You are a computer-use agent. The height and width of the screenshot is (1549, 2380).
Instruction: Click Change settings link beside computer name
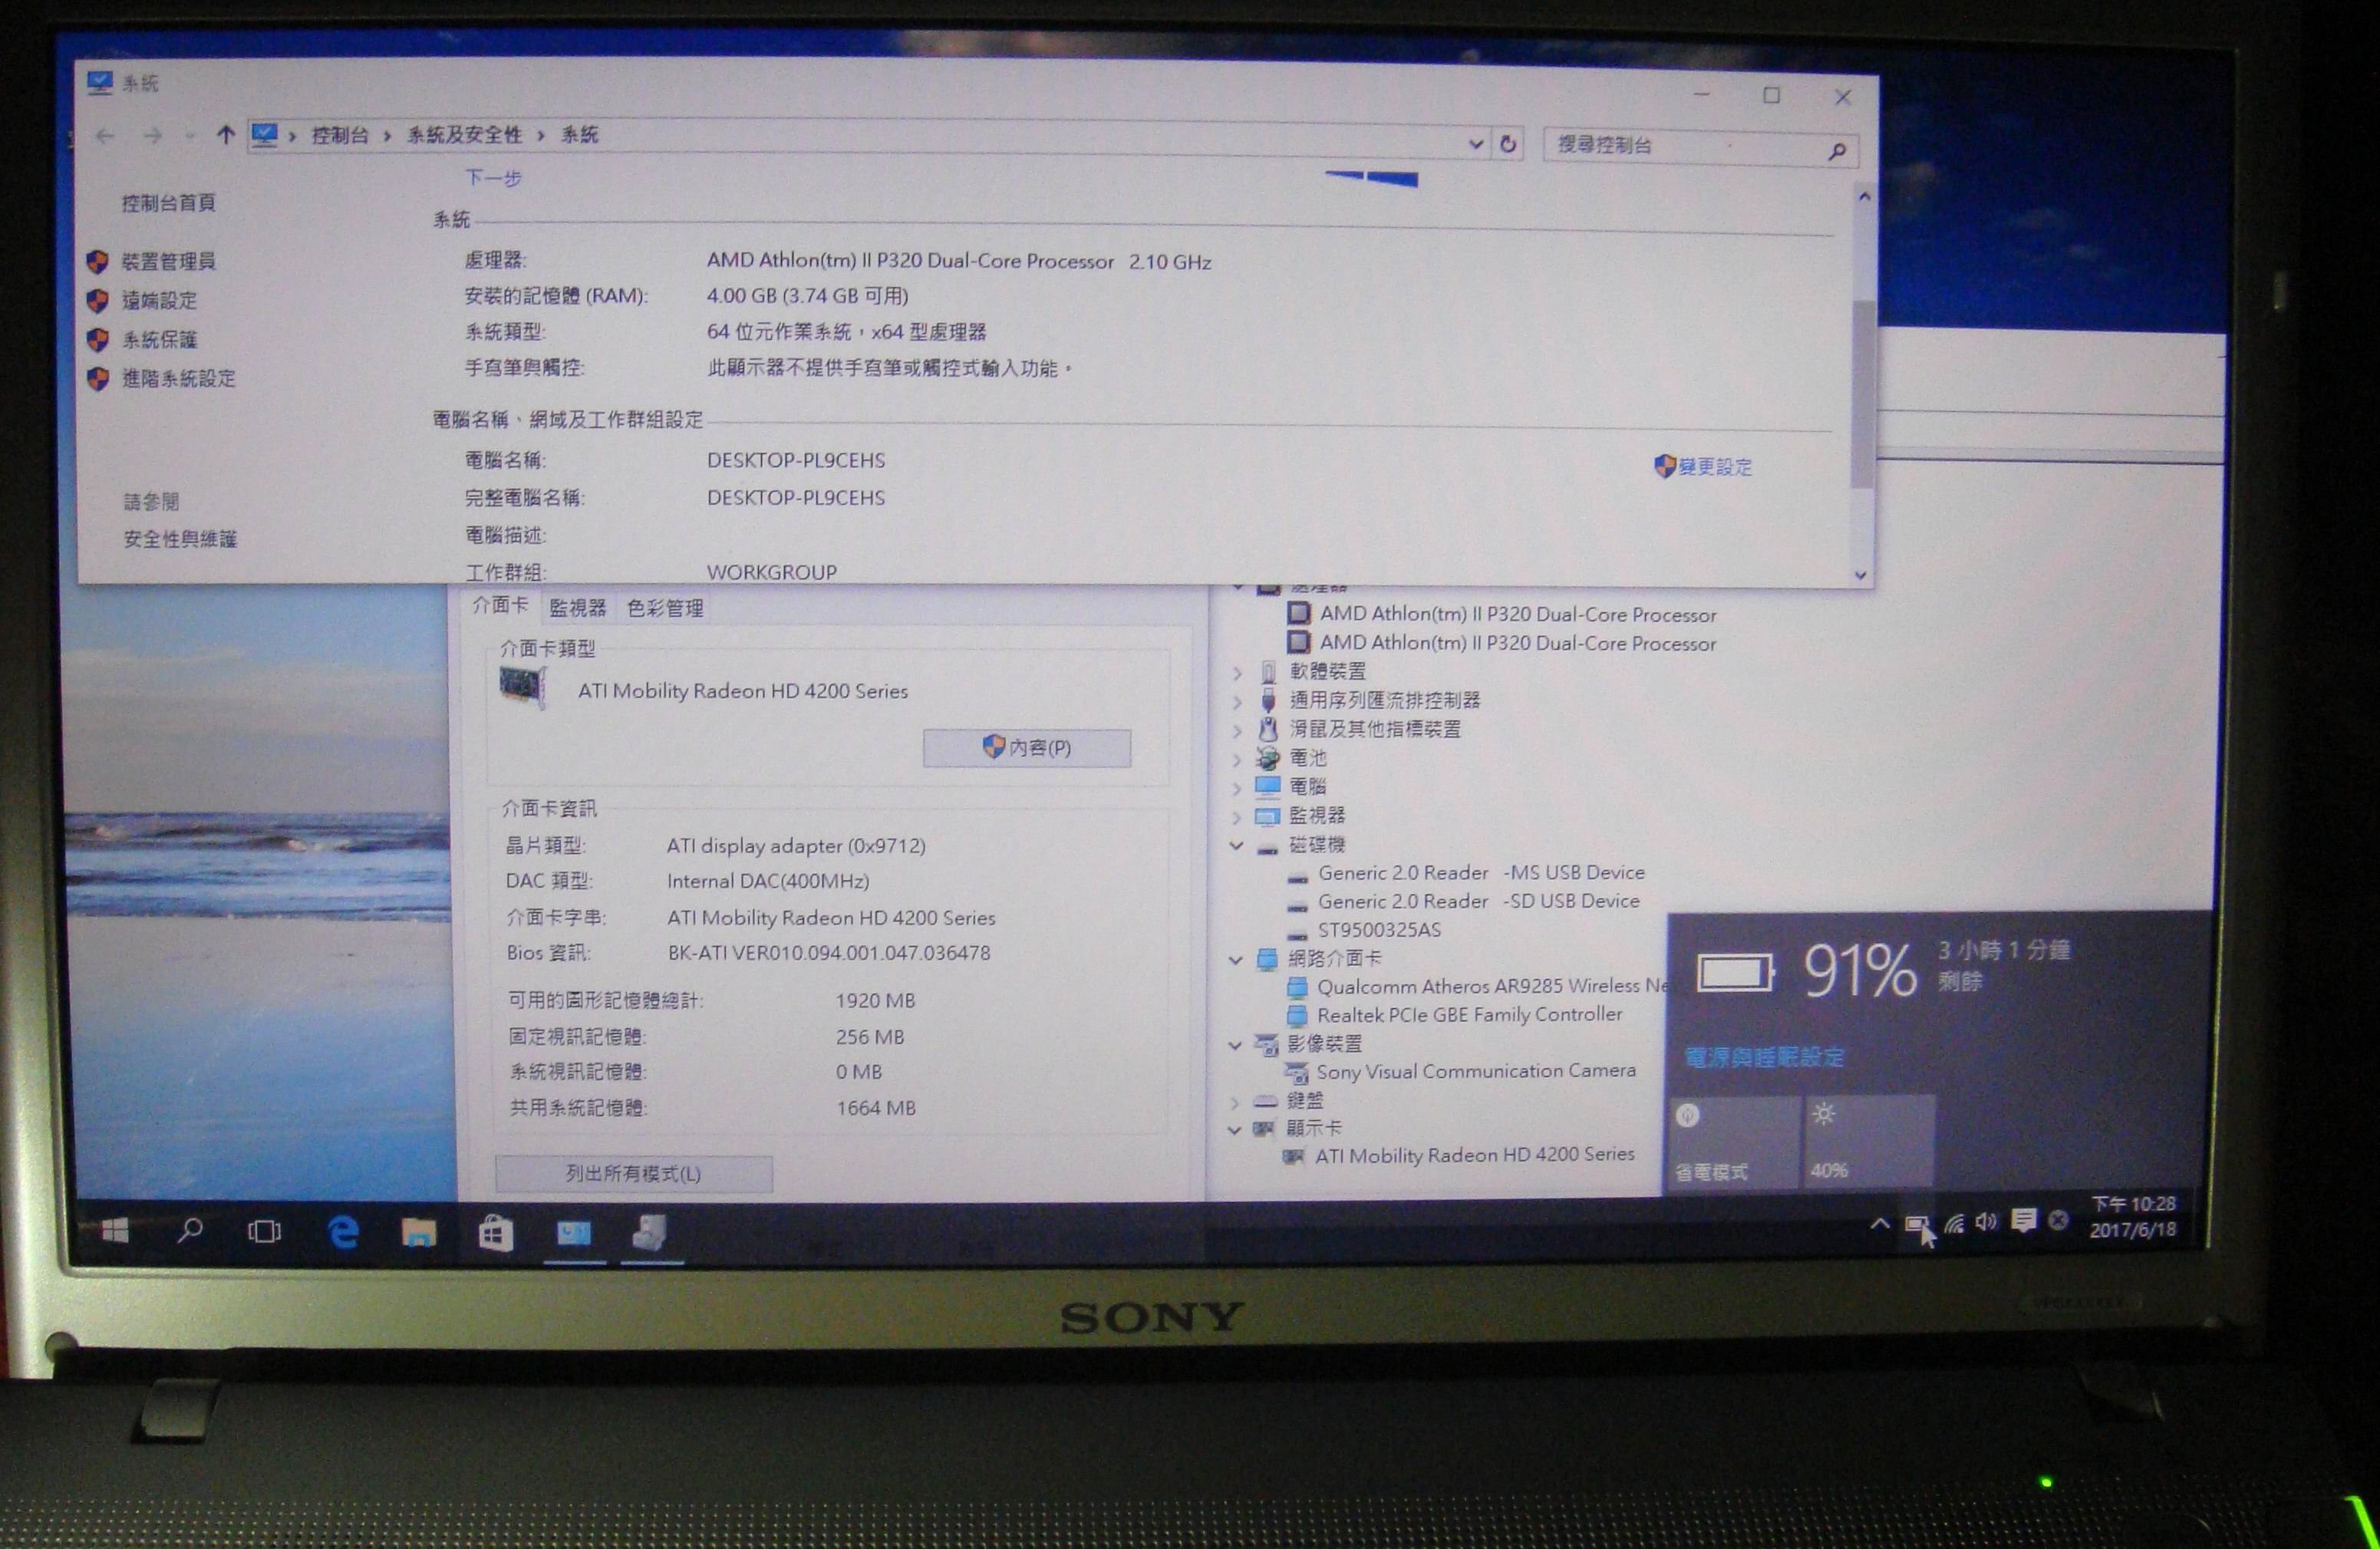[1714, 467]
